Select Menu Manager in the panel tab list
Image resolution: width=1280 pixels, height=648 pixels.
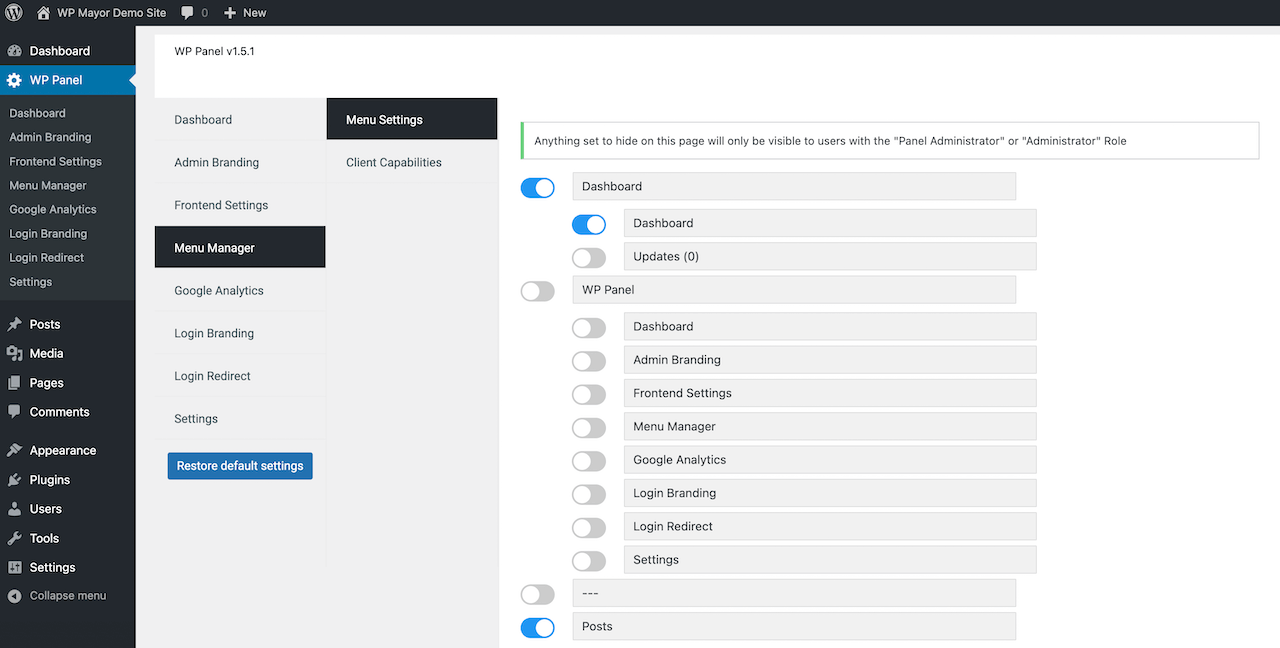point(240,247)
